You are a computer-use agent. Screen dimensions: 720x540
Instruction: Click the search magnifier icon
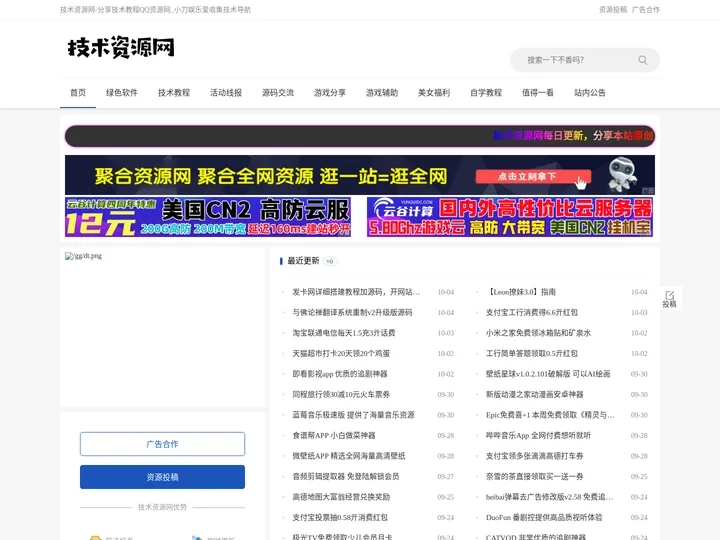(x=643, y=60)
